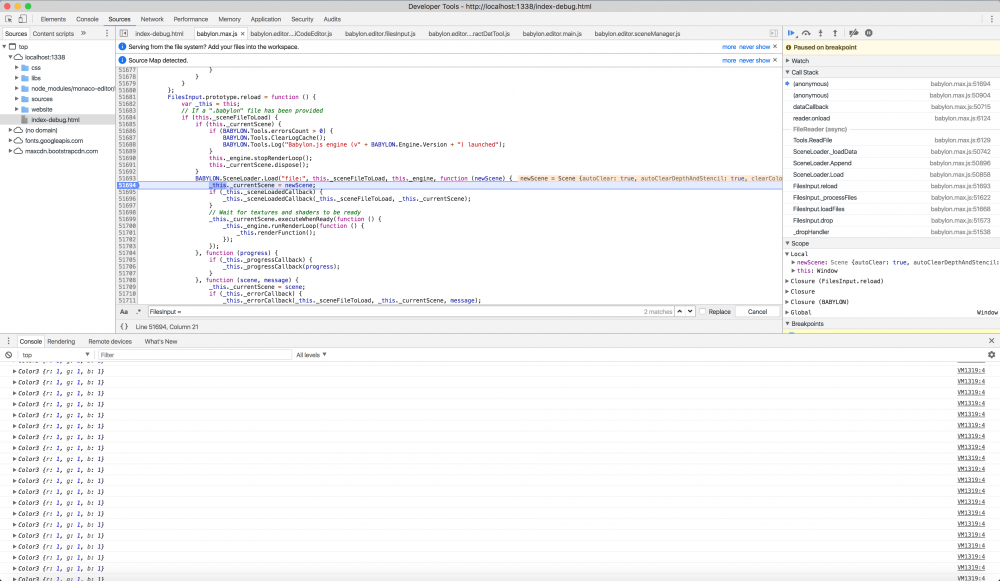Image resolution: width=1000 pixels, height=581 pixels.
Task: Enable the Replace checkbox
Action: (703, 312)
